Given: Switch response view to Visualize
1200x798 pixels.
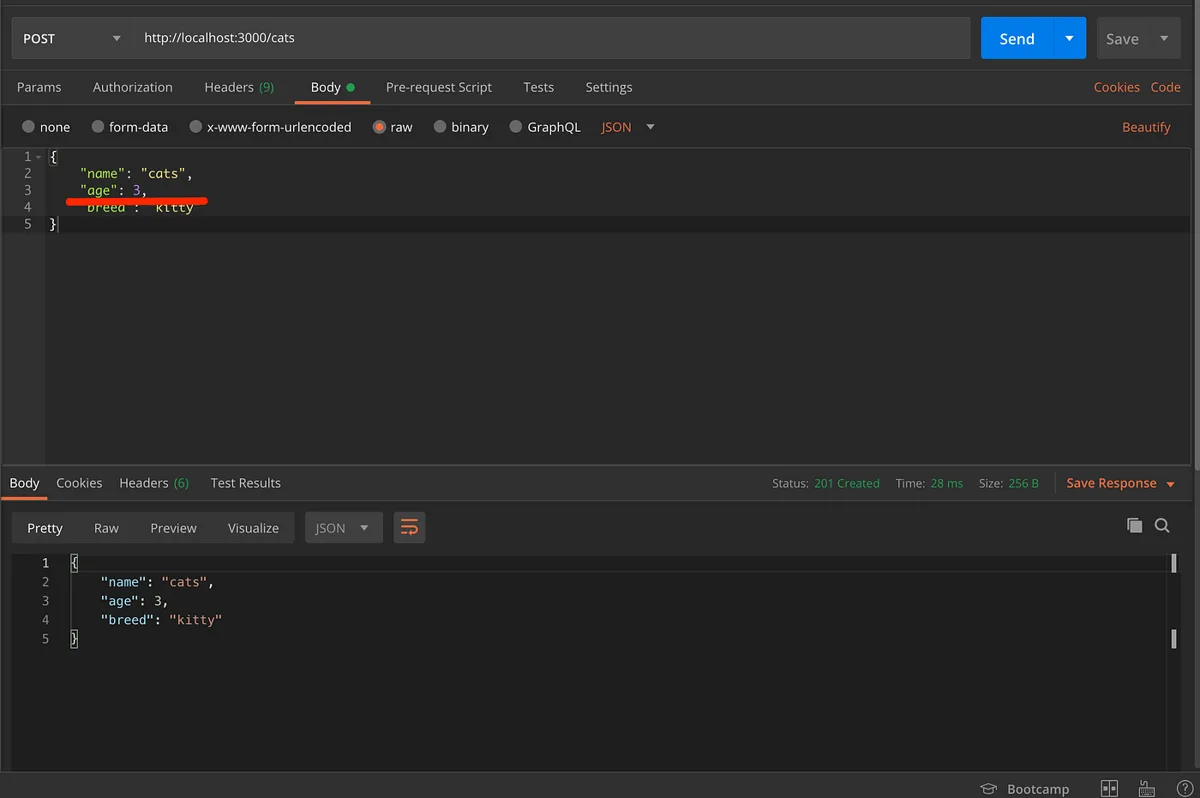Looking at the screenshot, I should (253, 527).
